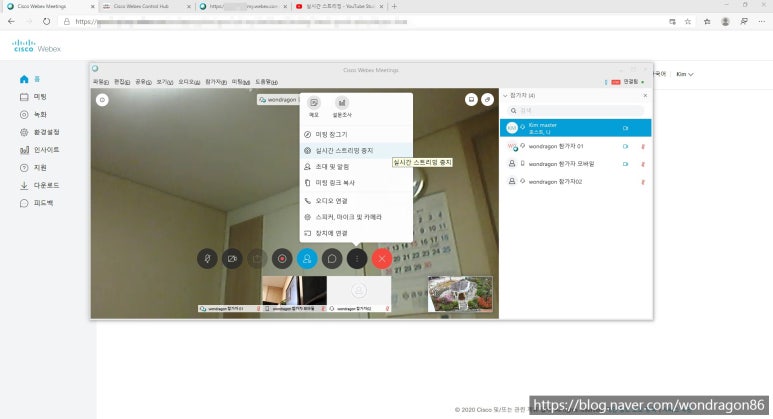Screen dimensions: 773x419
Task: Open the 미팅 menu in Webex Meetings
Action: coord(241,82)
